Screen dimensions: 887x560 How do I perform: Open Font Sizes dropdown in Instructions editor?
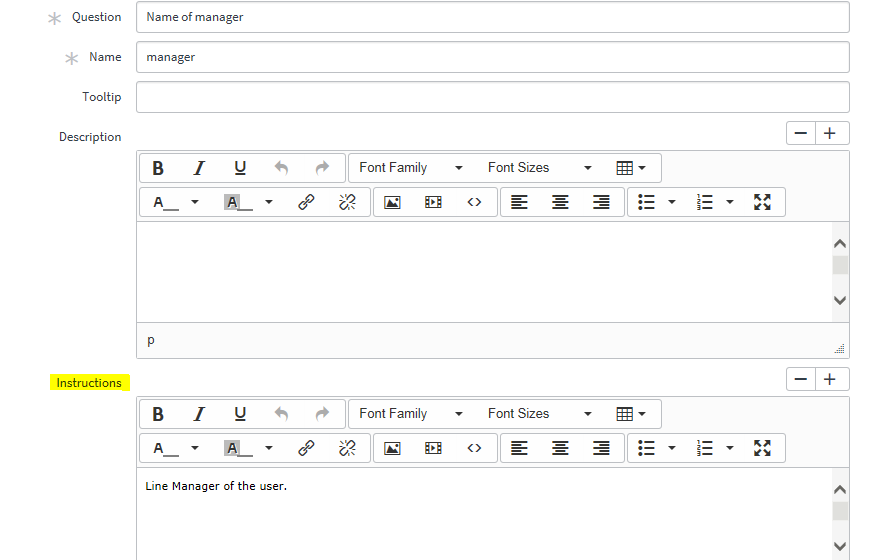pos(540,414)
